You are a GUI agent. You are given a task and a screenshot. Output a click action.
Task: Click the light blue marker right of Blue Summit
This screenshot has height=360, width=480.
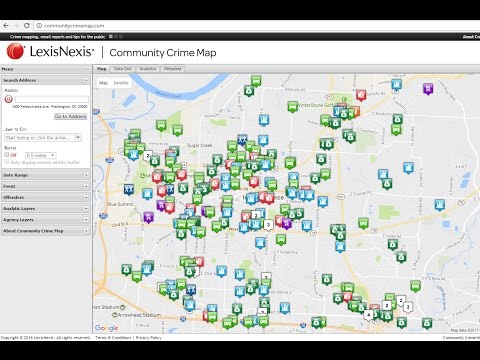click(x=147, y=194)
